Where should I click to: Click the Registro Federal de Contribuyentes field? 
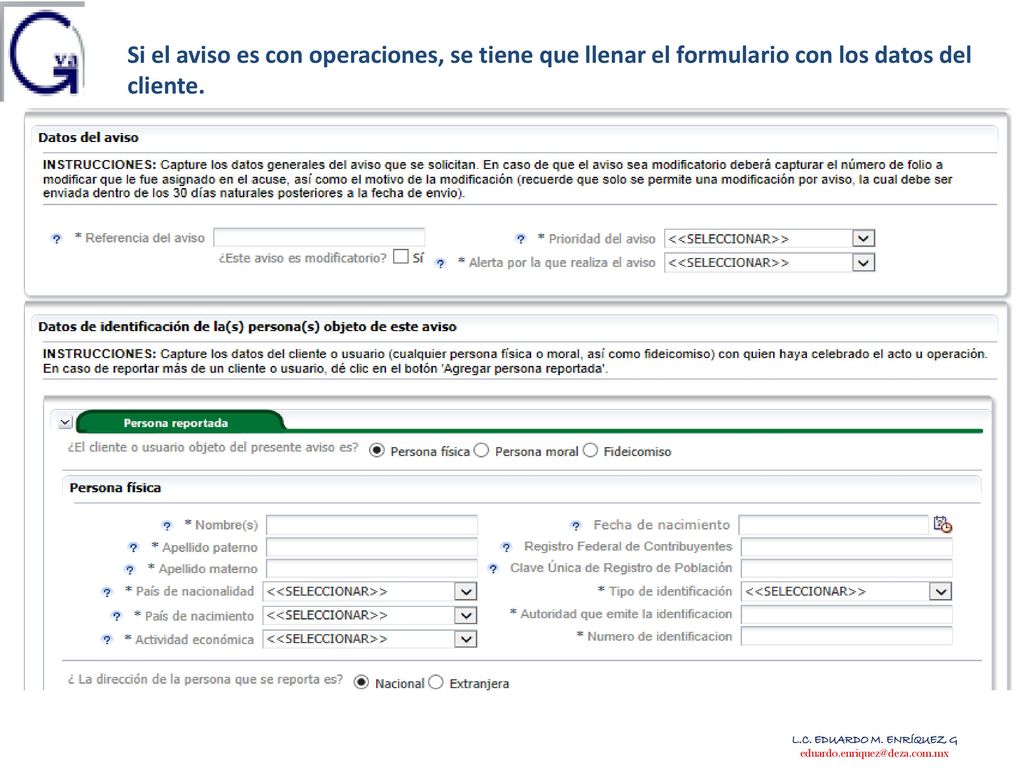[846, 547]
